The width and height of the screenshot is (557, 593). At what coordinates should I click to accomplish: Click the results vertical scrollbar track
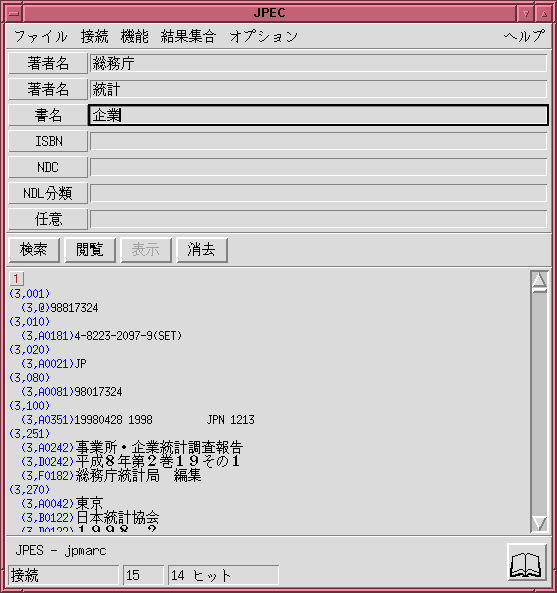click(x=539, y=403)
